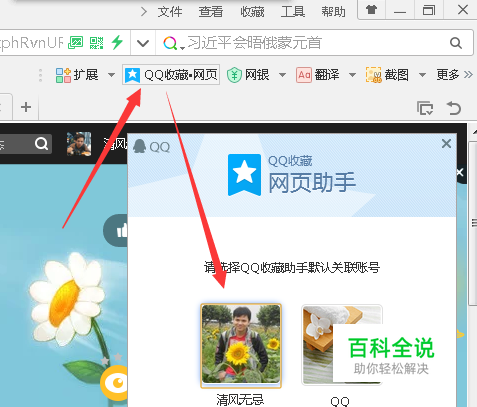
Task: Close the QQ收藏 网页助手 popup
Action: tap(446, 144)
